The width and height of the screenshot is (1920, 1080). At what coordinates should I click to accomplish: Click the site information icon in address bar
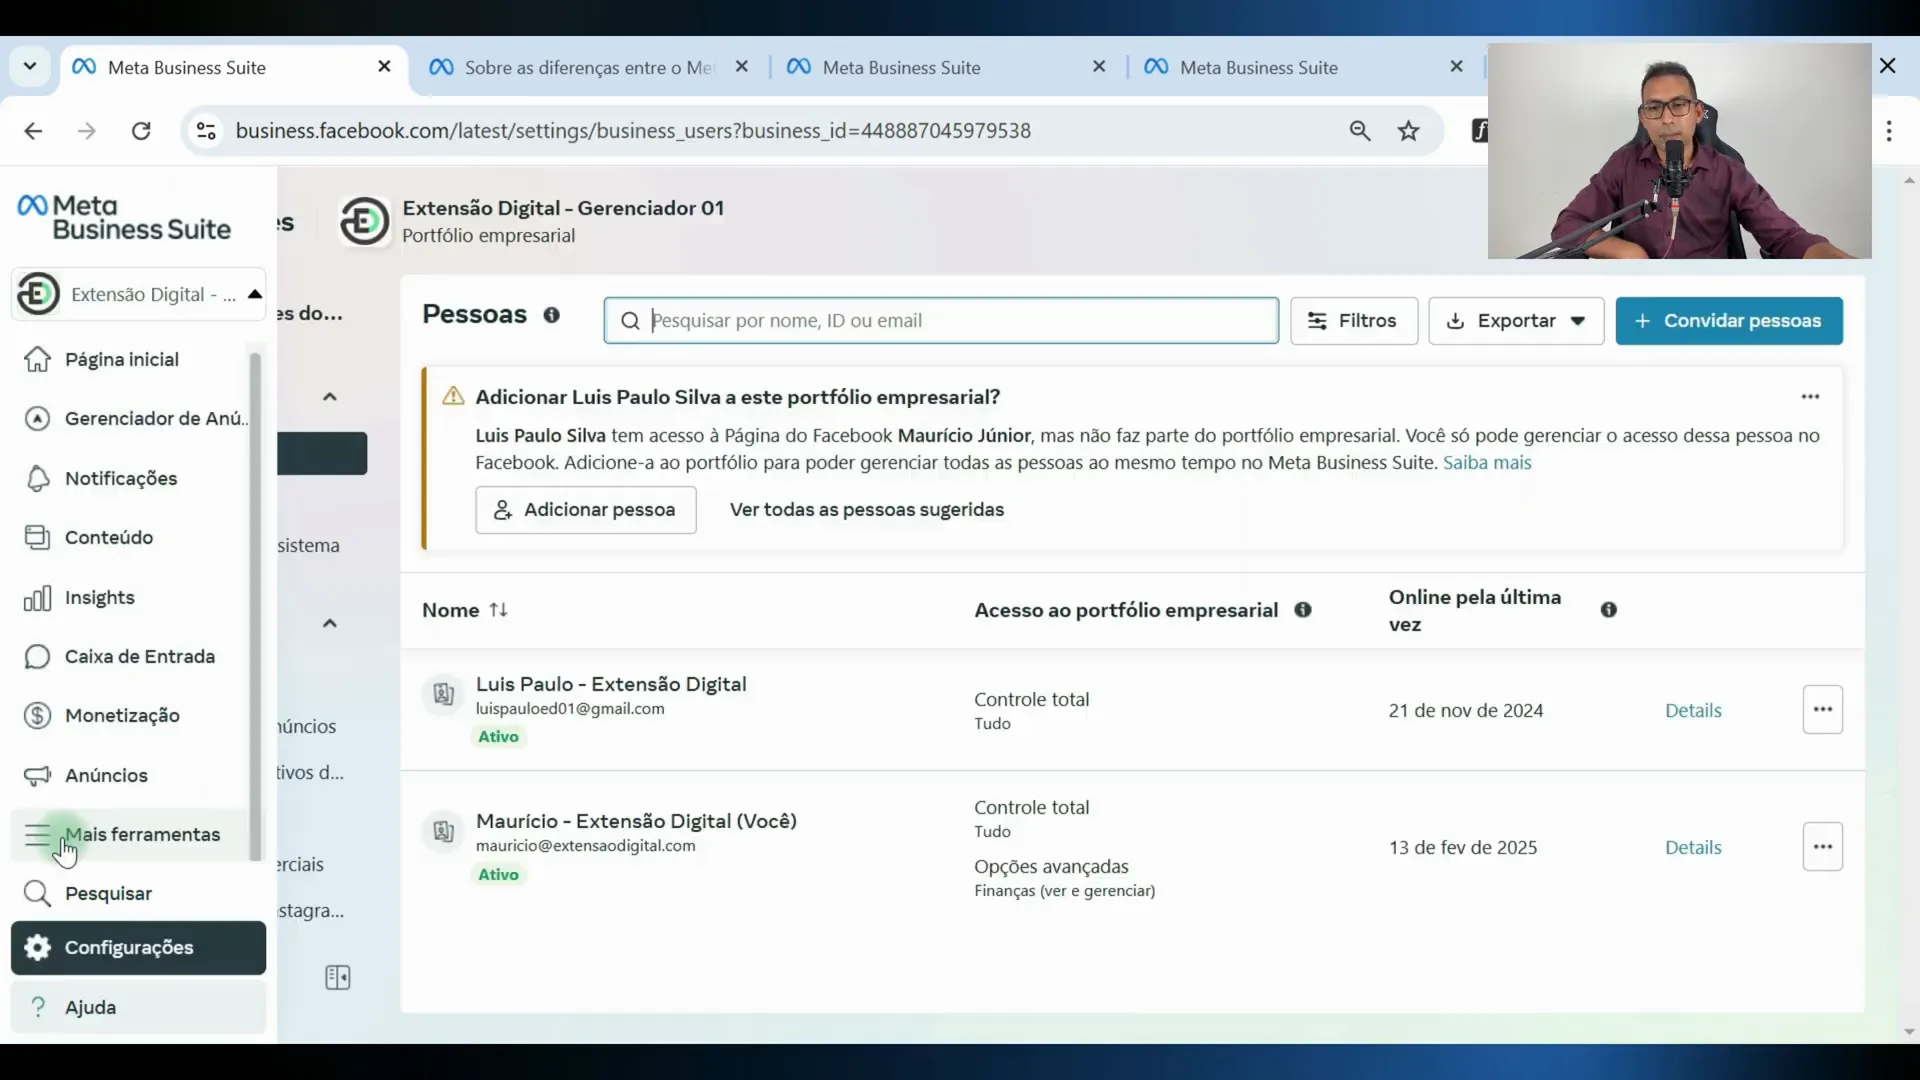click(x=206, y=131)
